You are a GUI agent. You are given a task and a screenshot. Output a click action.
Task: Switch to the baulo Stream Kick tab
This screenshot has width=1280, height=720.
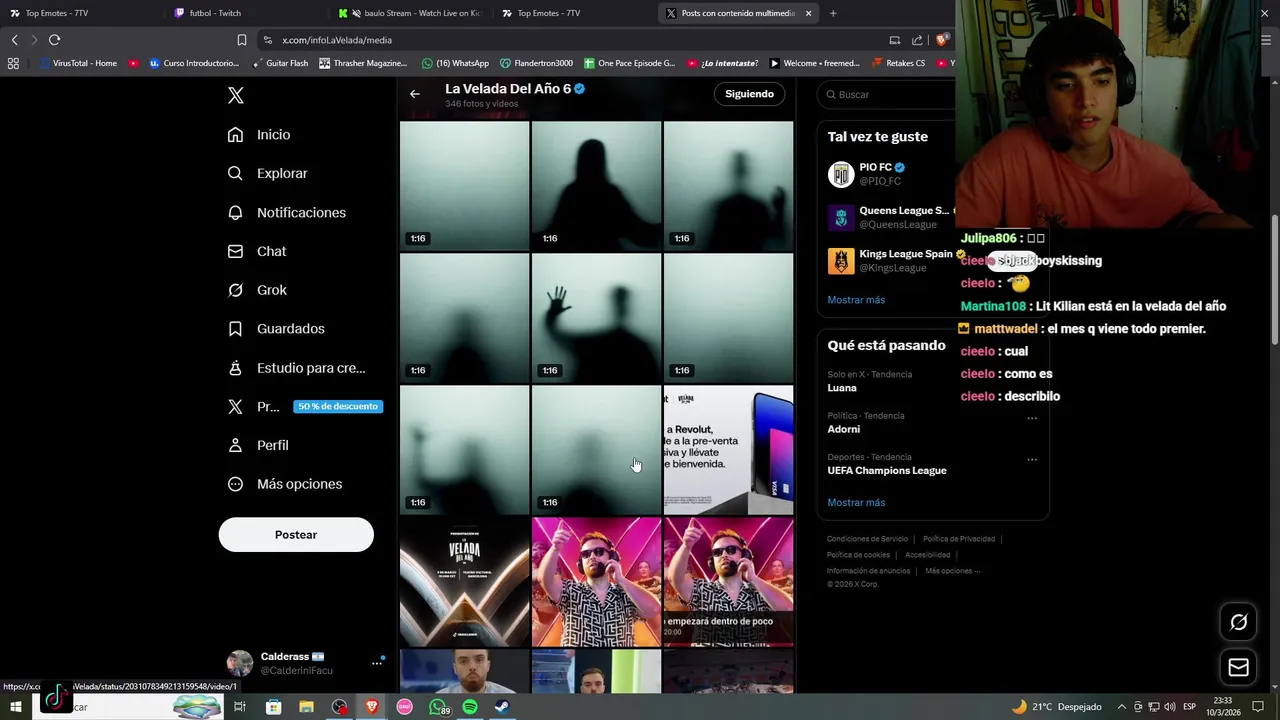click(410, 13)
